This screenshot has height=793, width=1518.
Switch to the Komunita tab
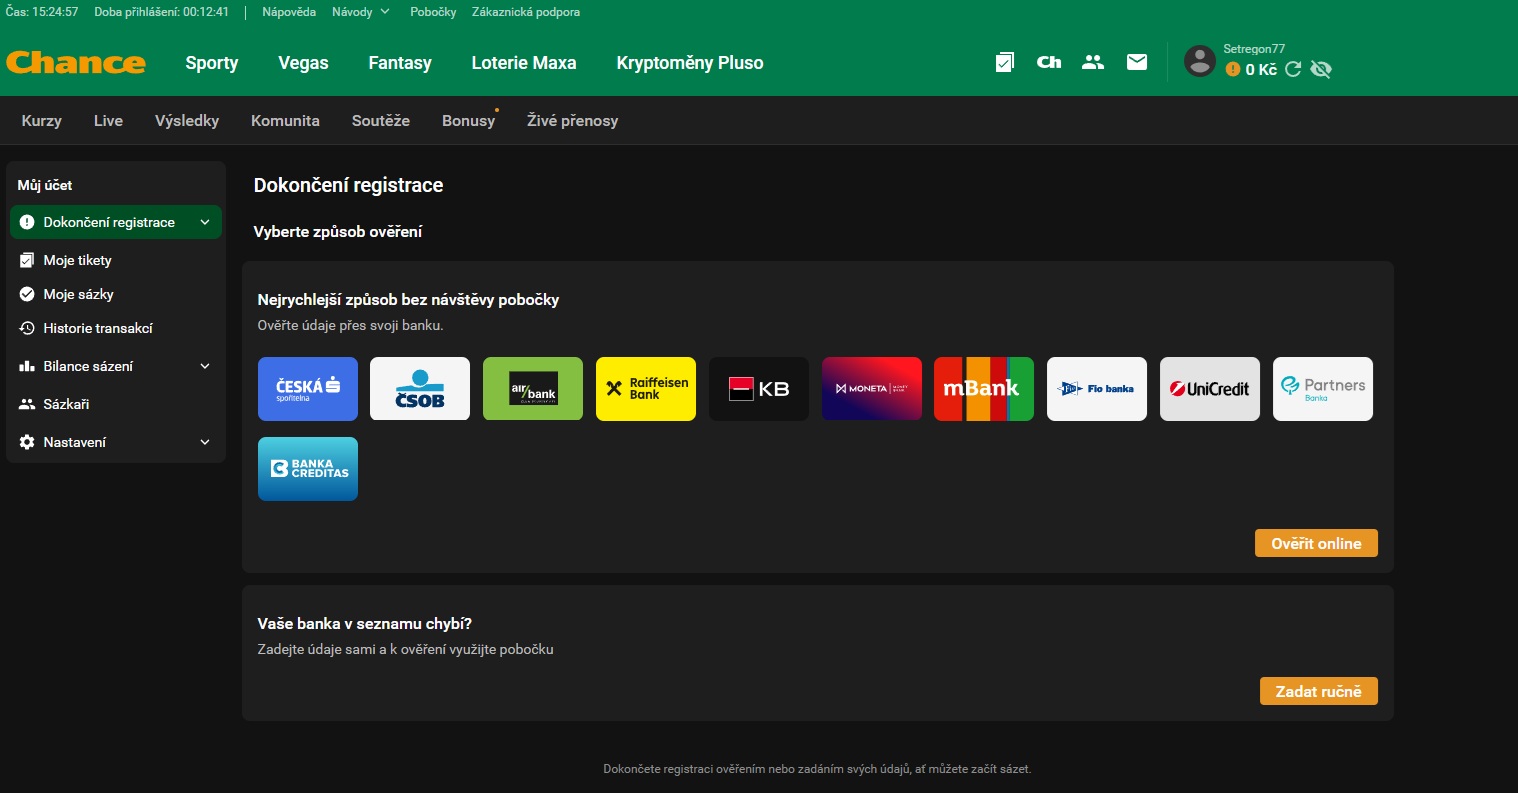(285, 120)
